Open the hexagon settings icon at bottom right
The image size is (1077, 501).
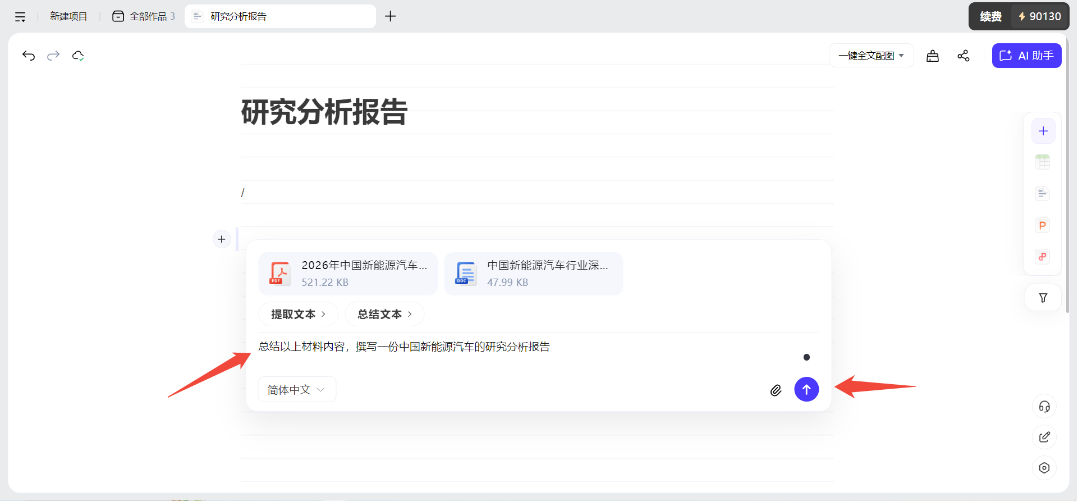click(x=1044, y=468)
